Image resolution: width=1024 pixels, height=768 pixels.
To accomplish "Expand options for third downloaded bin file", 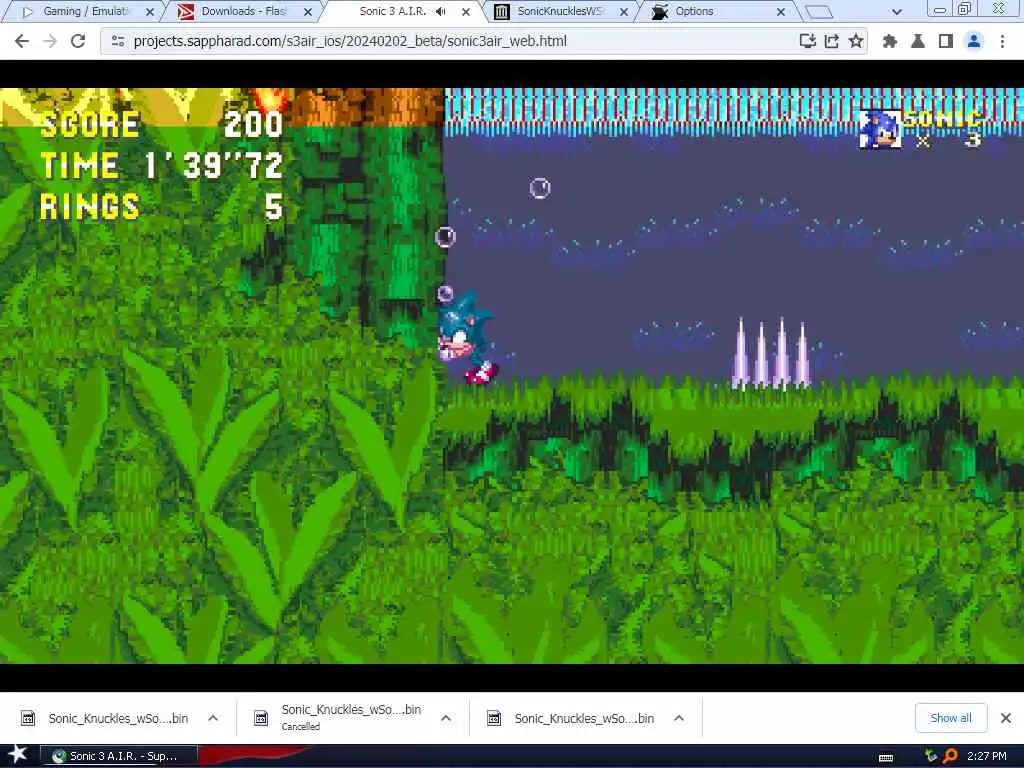I will [679, 718].
